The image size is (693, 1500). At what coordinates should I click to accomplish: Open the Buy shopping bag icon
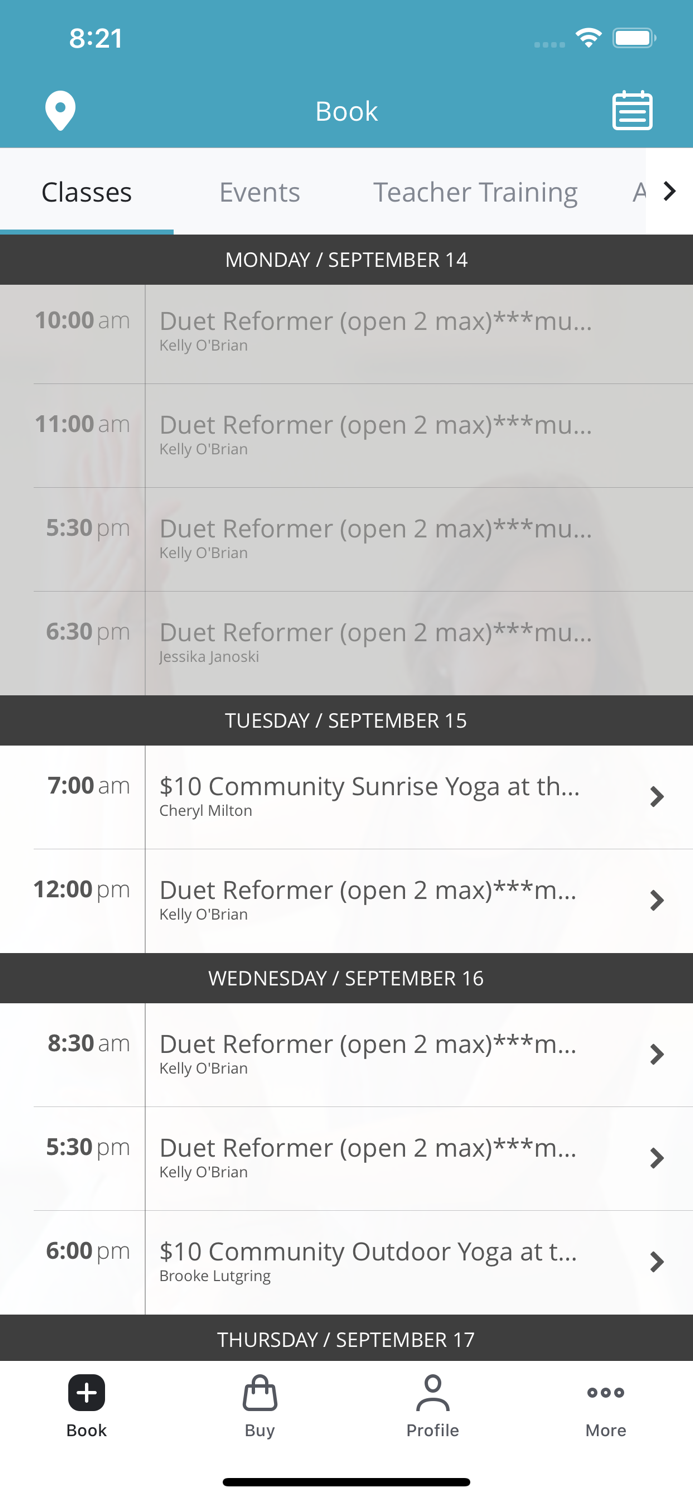[260, 1393]
